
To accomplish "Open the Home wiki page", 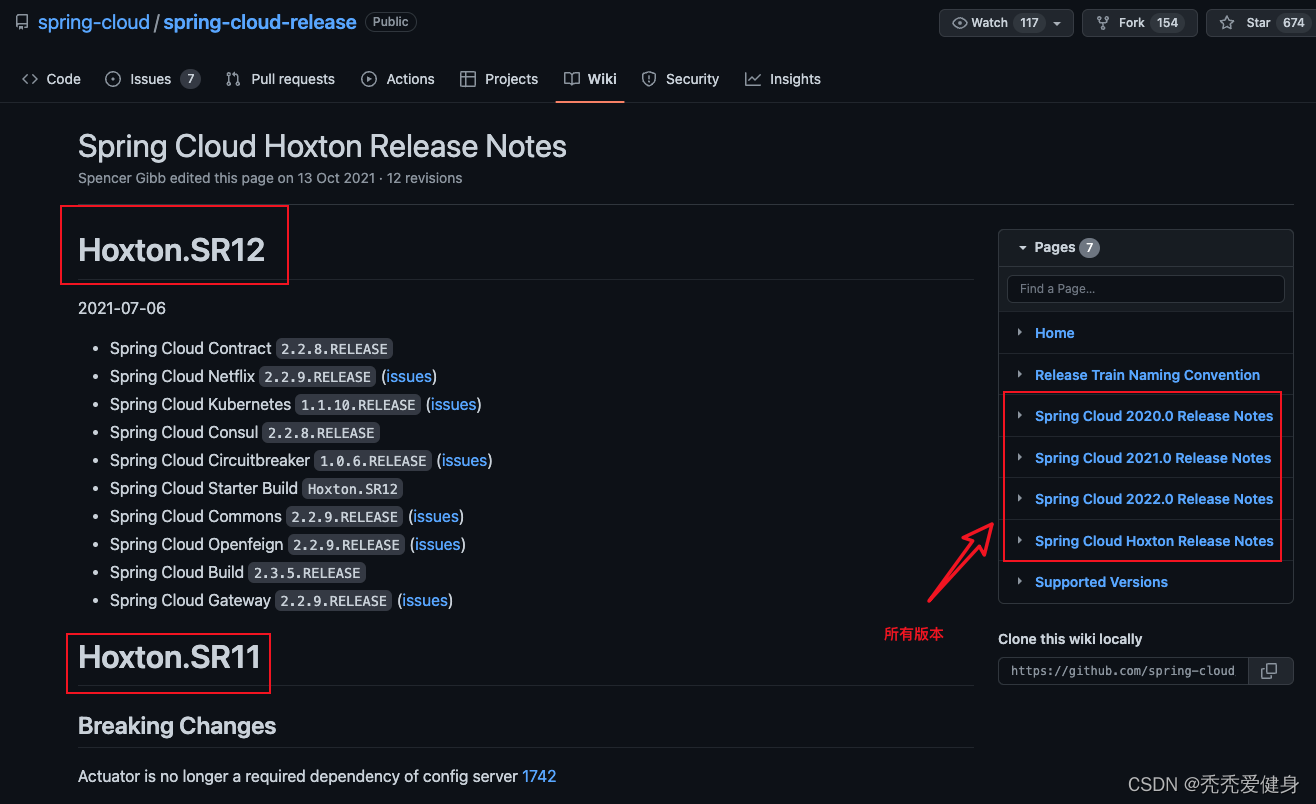I will coord(1054,333).
